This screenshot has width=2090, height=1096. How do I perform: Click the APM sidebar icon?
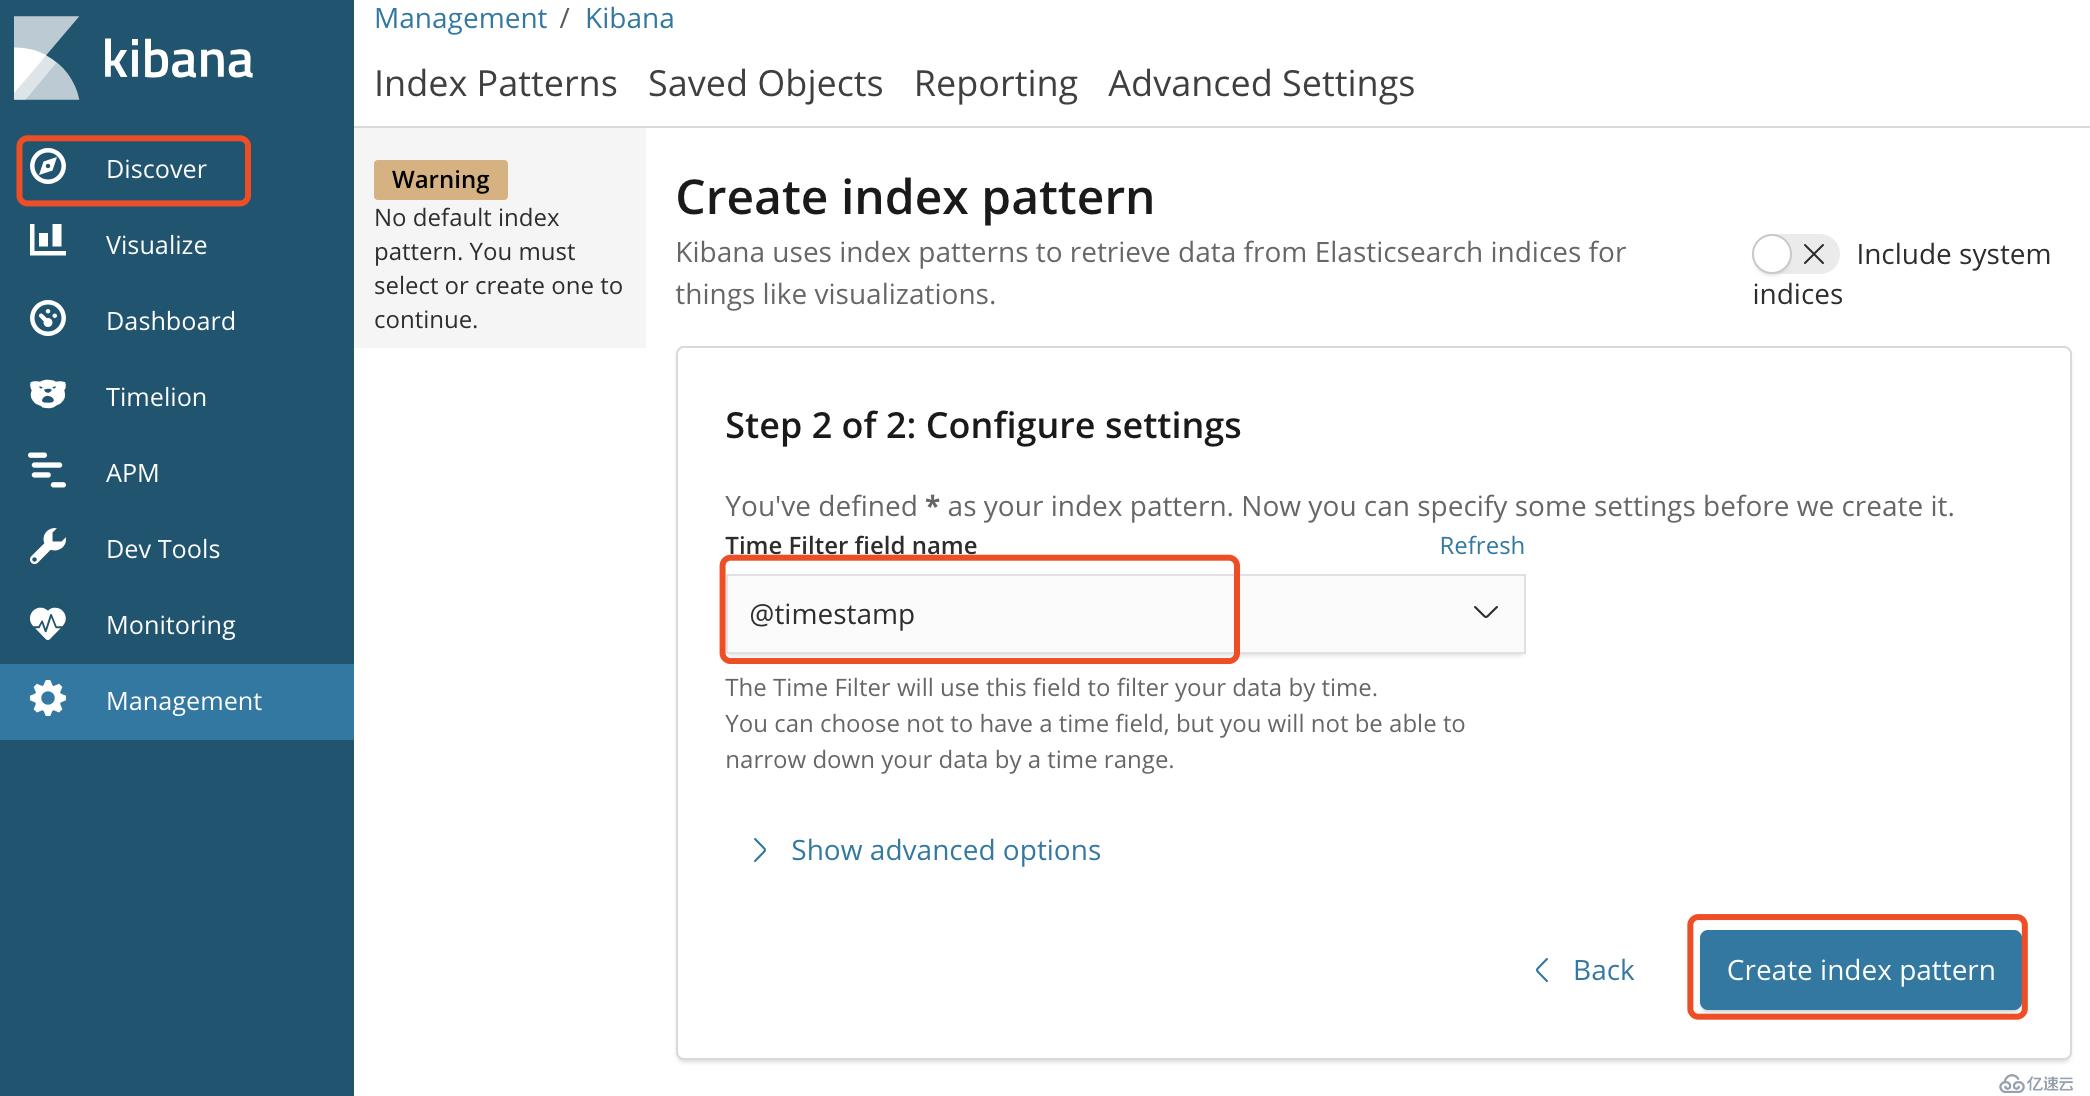click(x=48, y=471)
